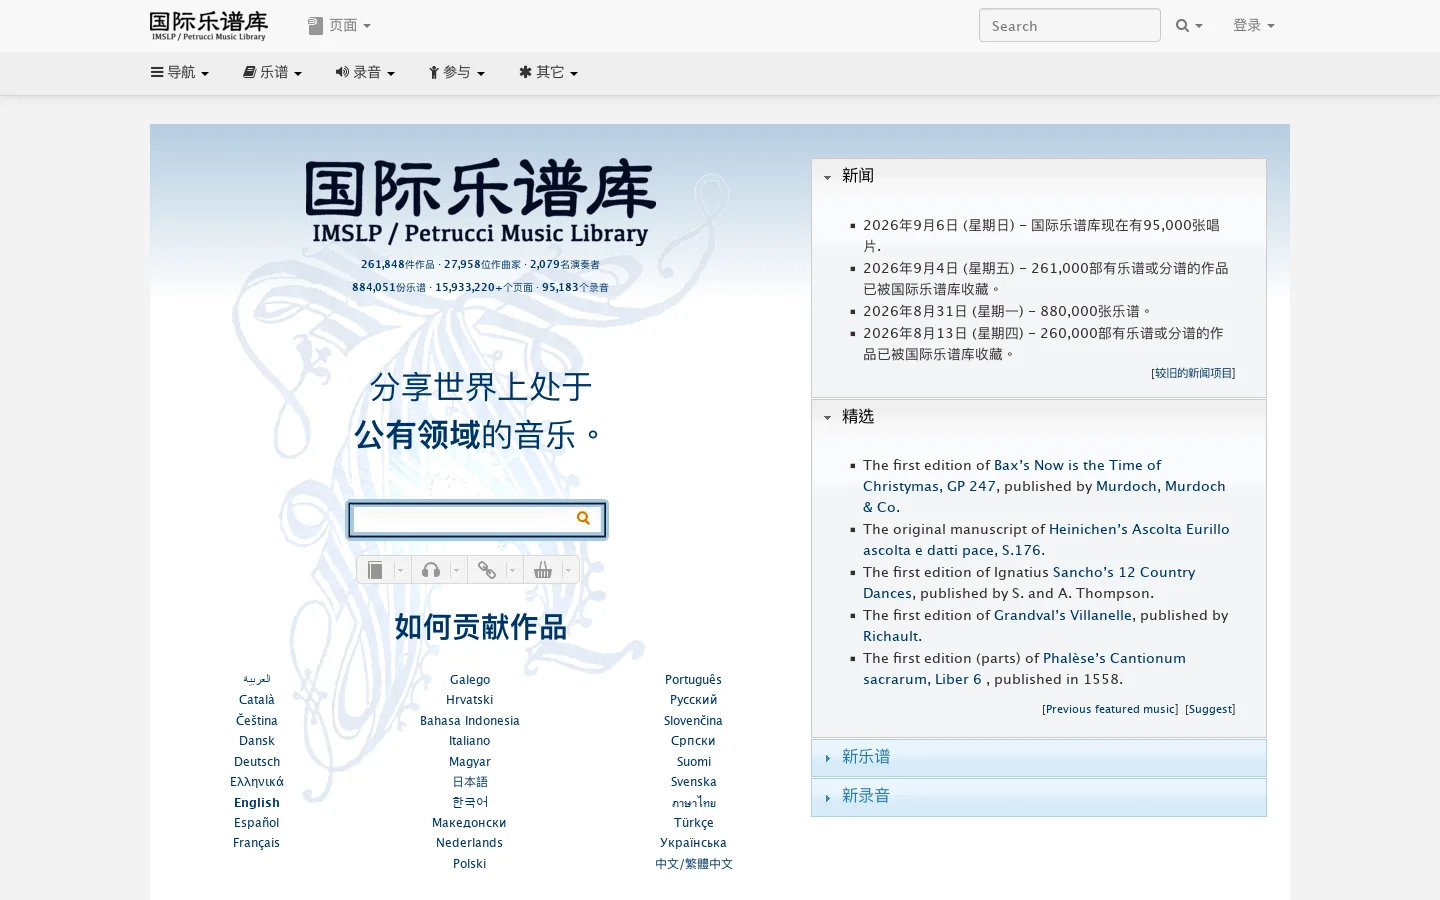Open the 导航 navigation menu
Image resolution: width=1440 pixels, height=900 pixels.
point(180,72)
